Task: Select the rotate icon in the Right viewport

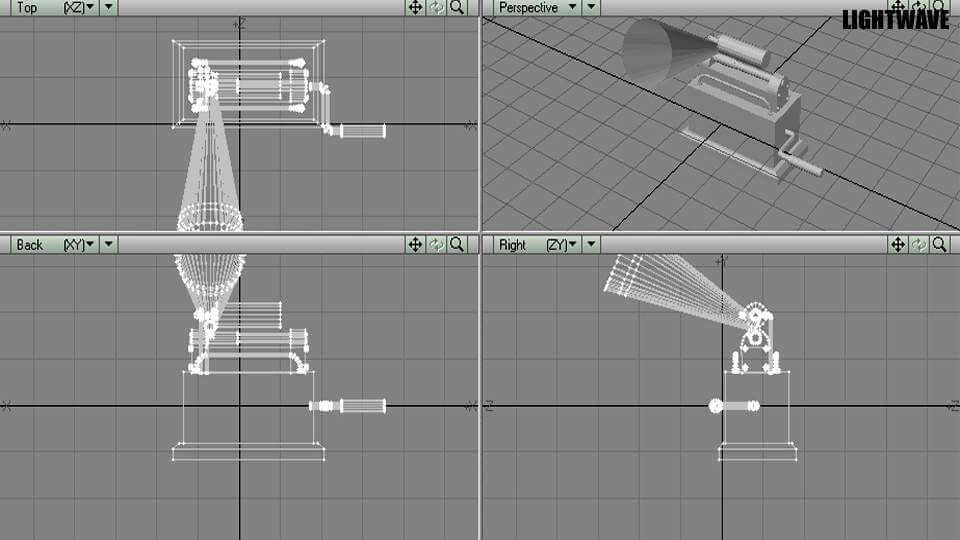Action: tap(919, 244)
